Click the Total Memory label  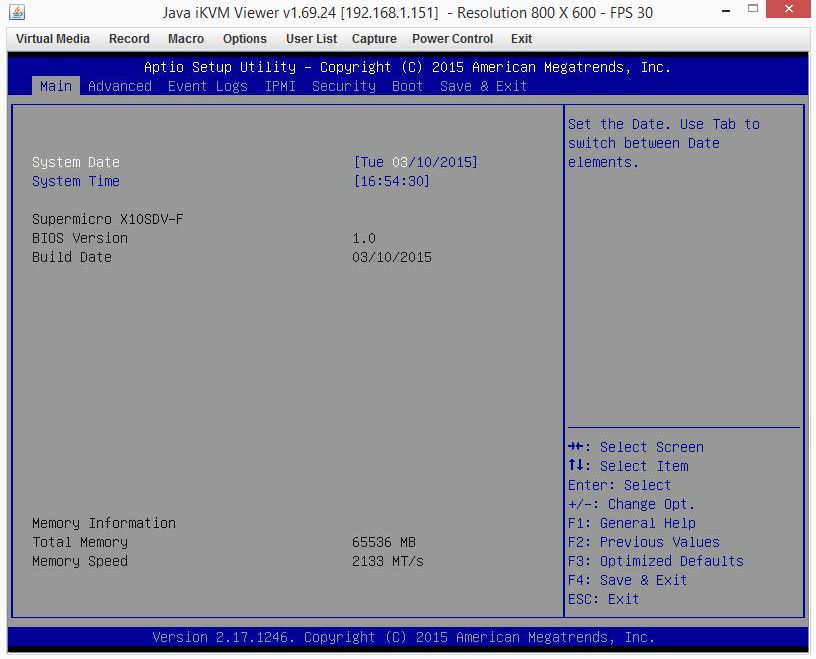(80, 542)
